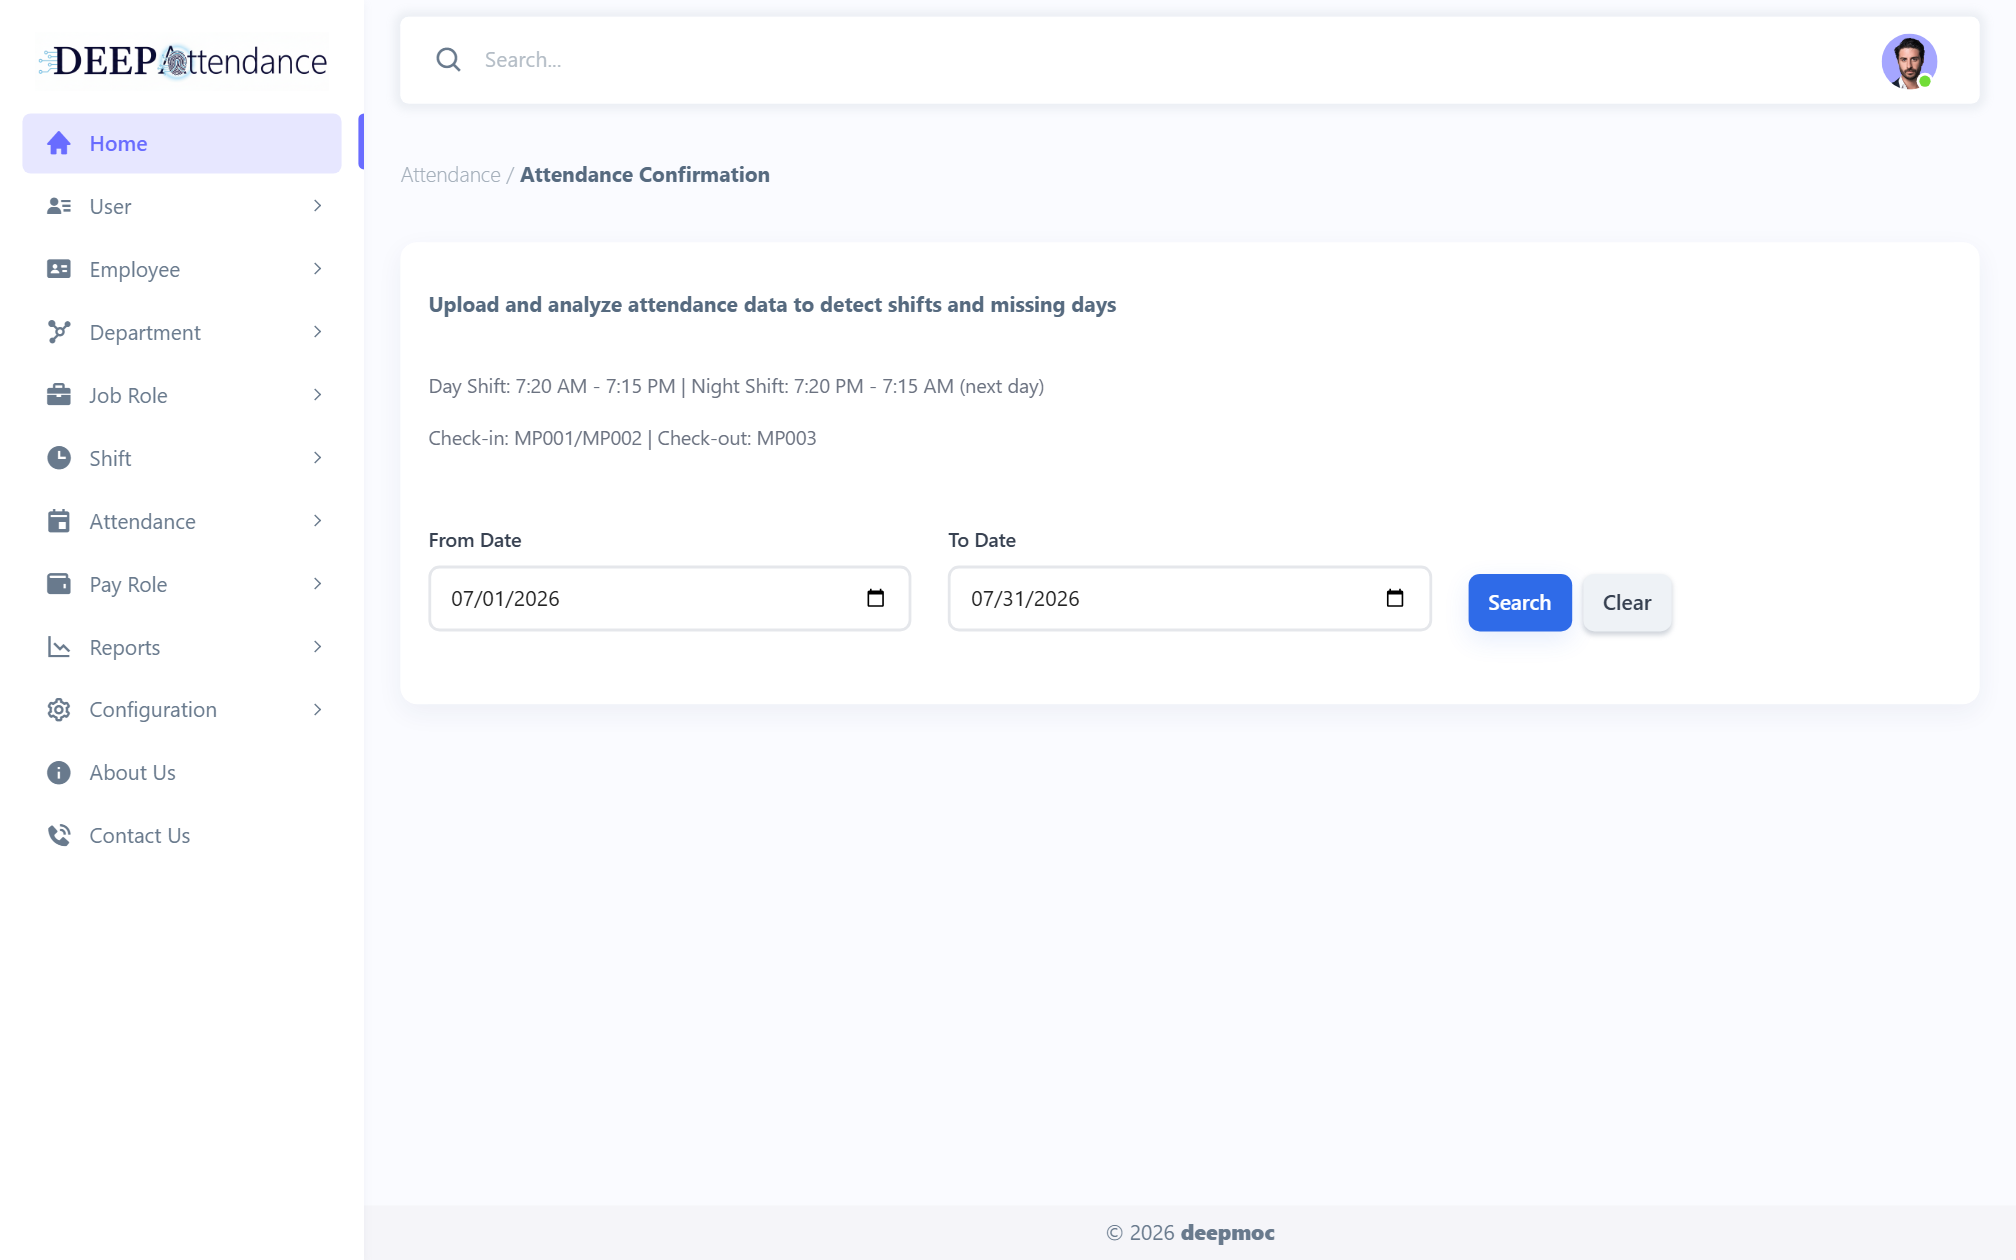This screenshot has width=2016, height=1260.
Task: Click the blue Search button
Action: pos(1519,602)
